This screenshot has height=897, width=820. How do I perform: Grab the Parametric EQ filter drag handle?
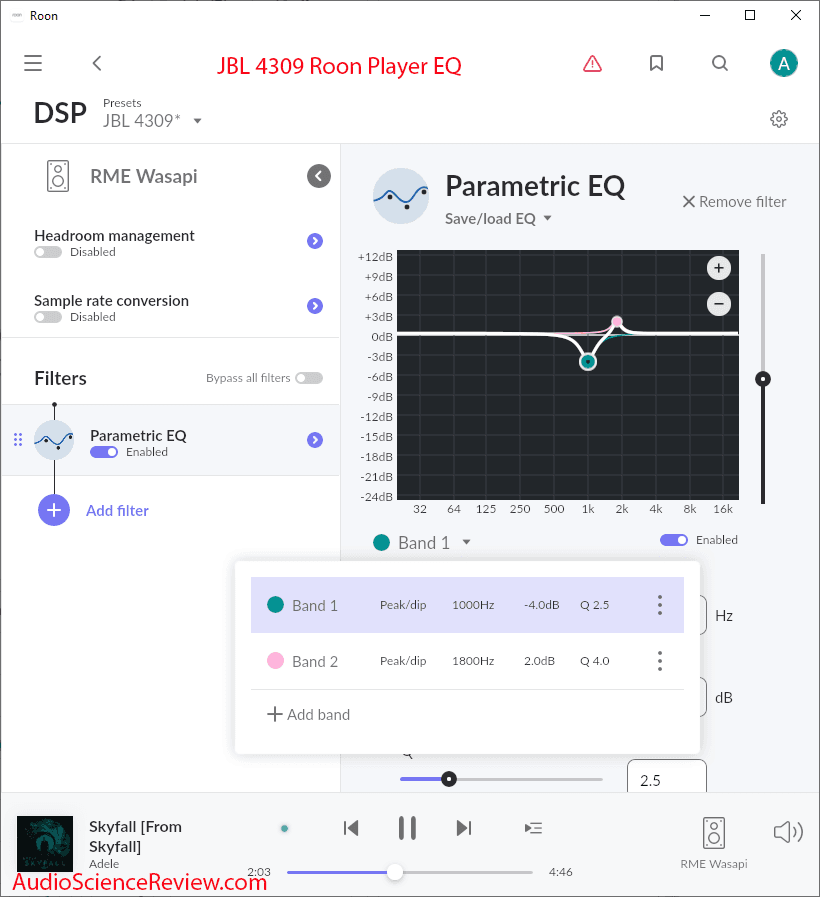point(18,439)
